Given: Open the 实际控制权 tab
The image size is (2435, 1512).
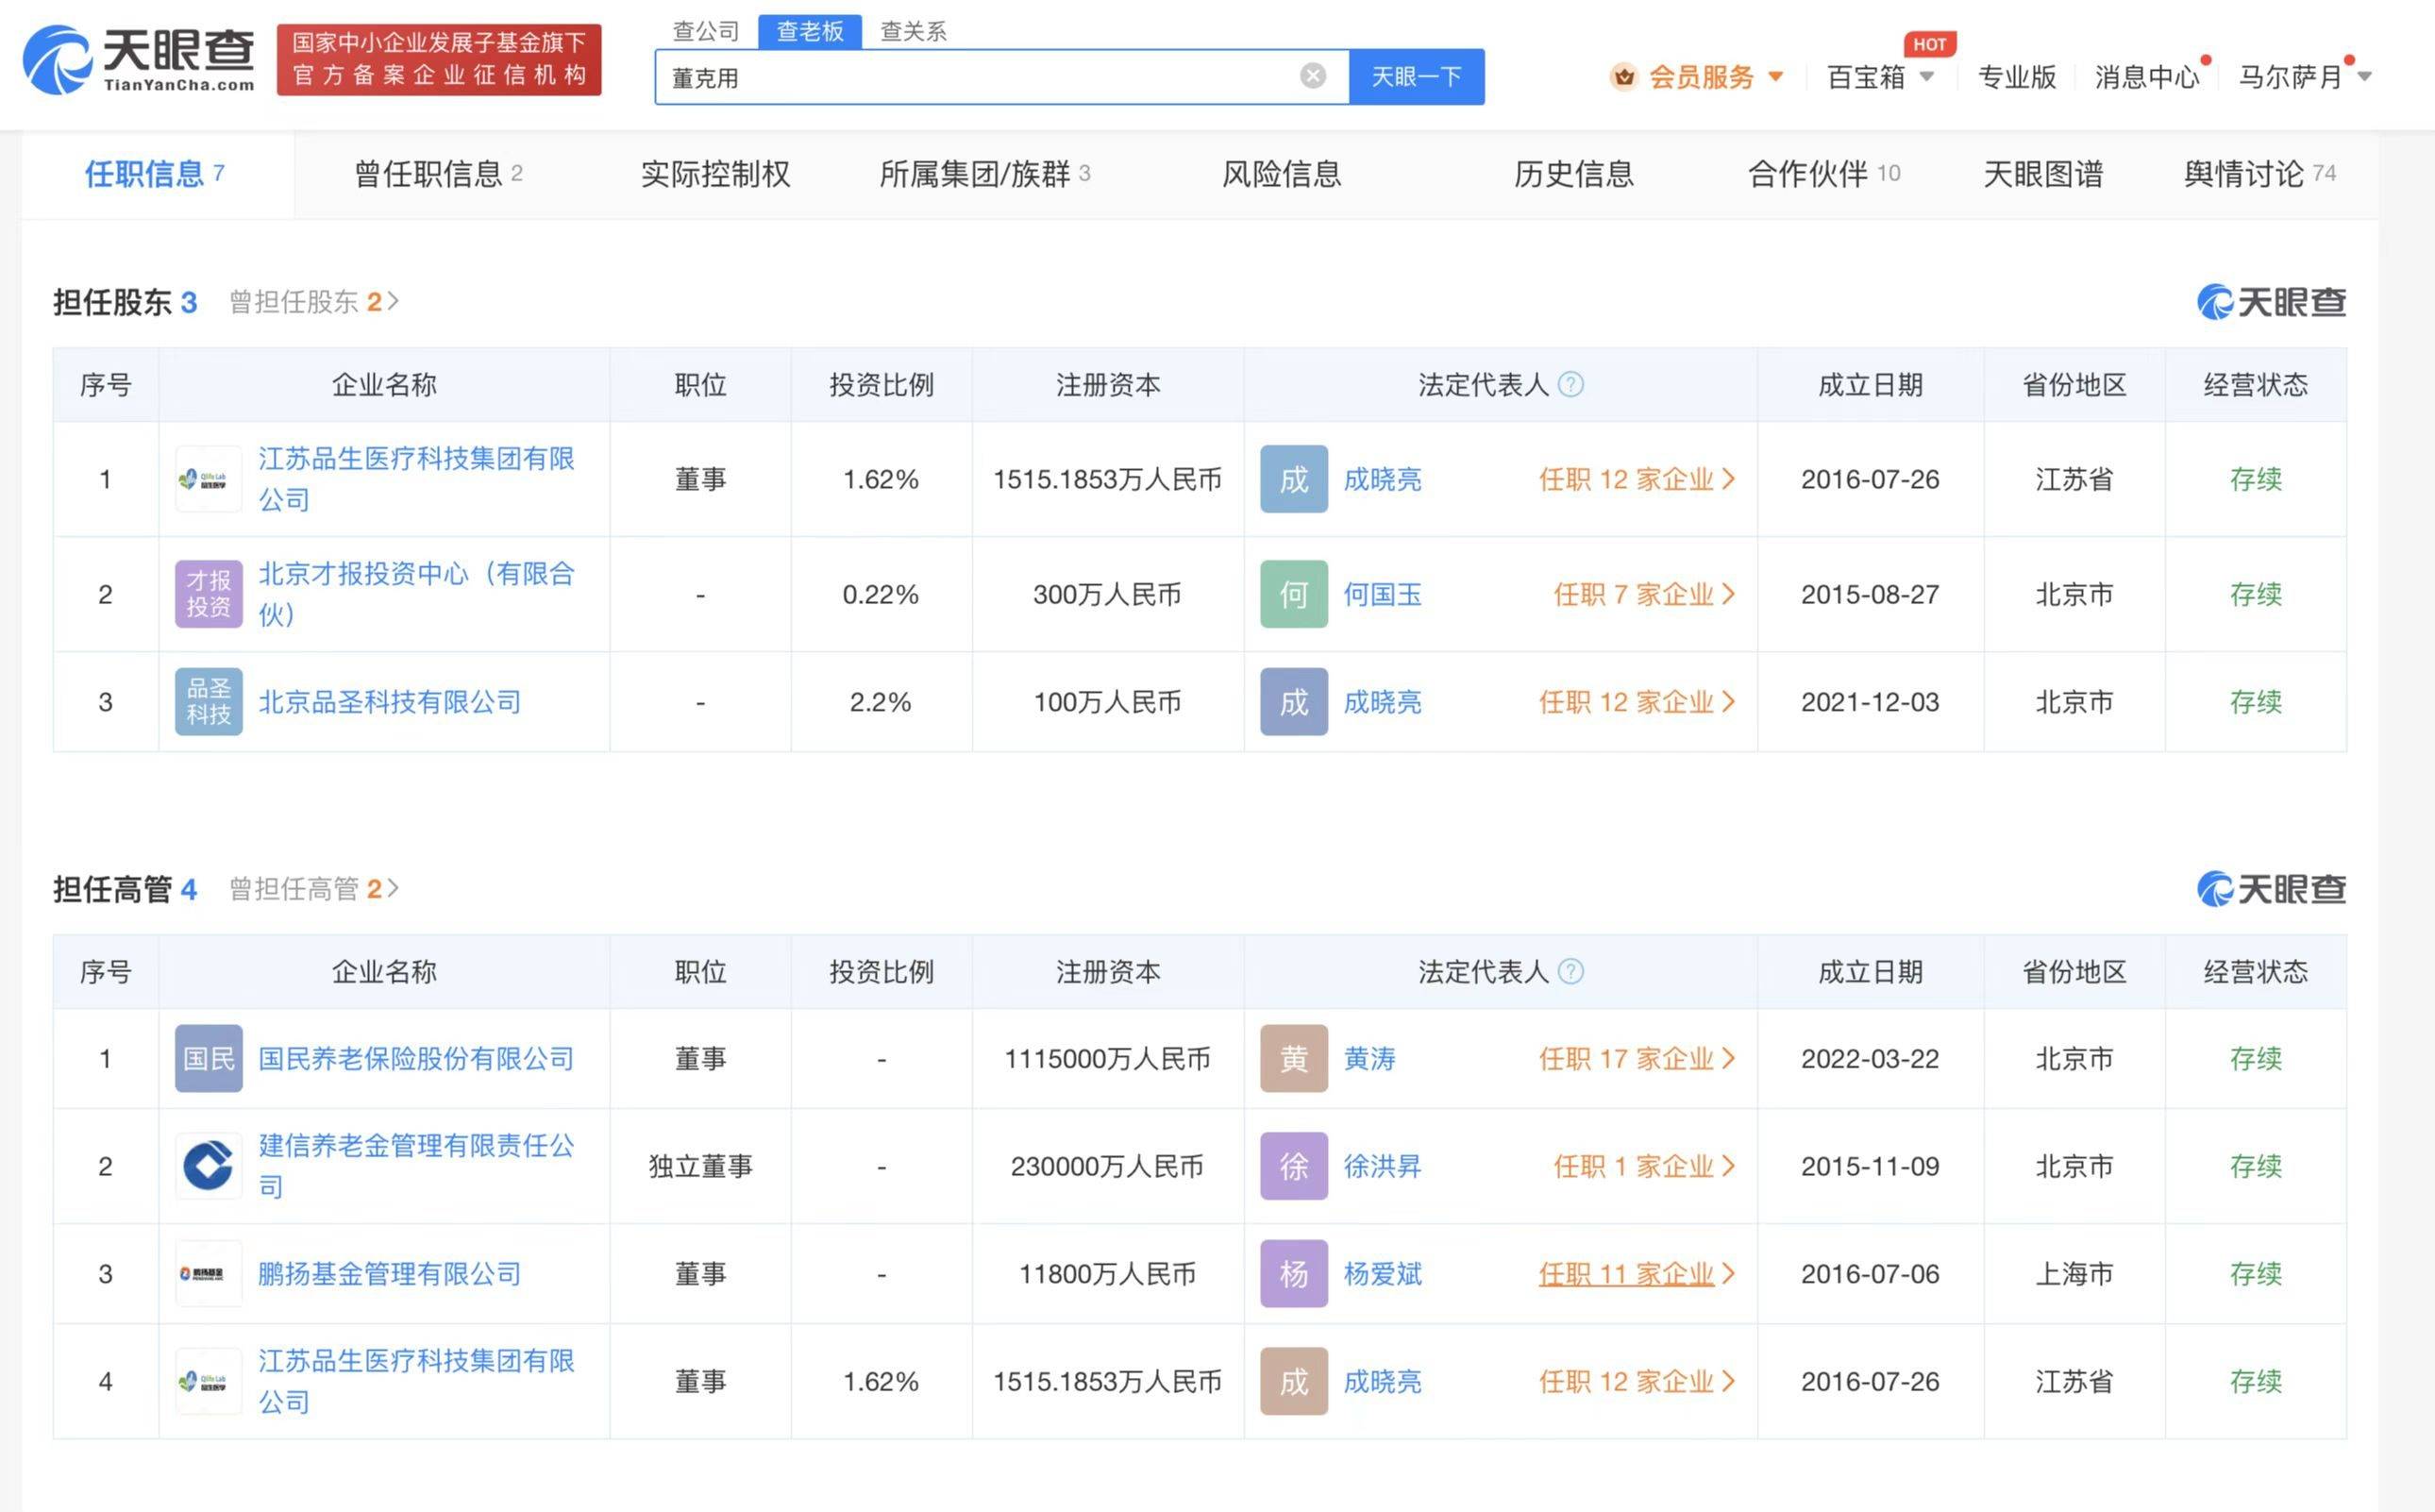Looking at the screenshot, I should [715, 174].
